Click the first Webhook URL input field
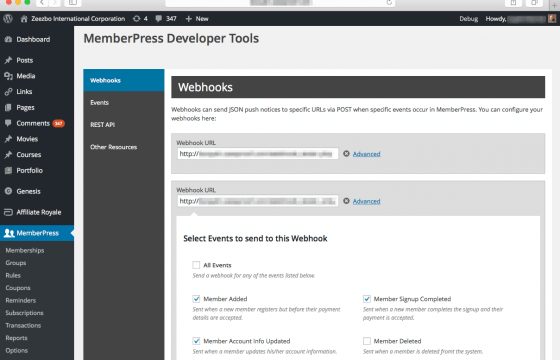Viewport: 560px width, 360px height. [x=258, y=154]
